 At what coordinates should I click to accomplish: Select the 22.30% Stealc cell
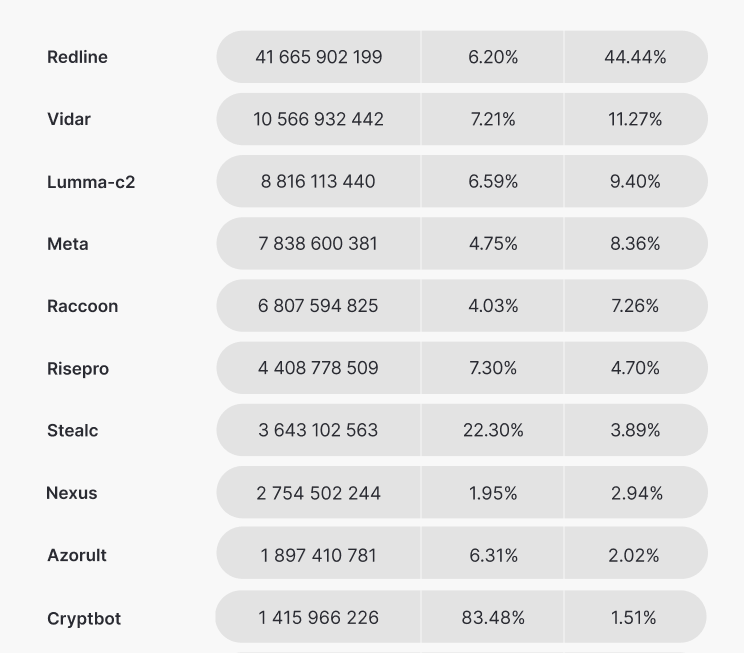[x=493, y=430]
